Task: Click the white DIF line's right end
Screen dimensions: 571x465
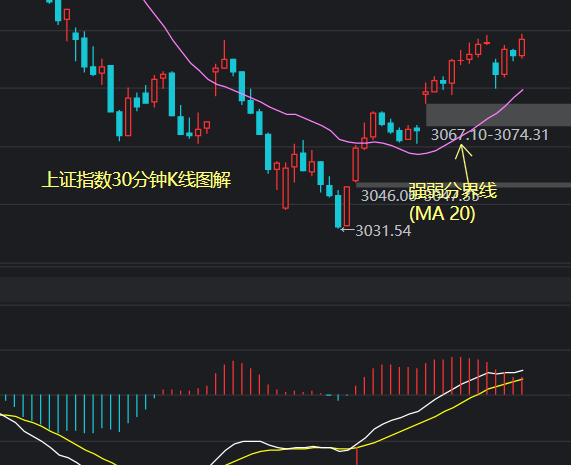Action: coord(522,370)
